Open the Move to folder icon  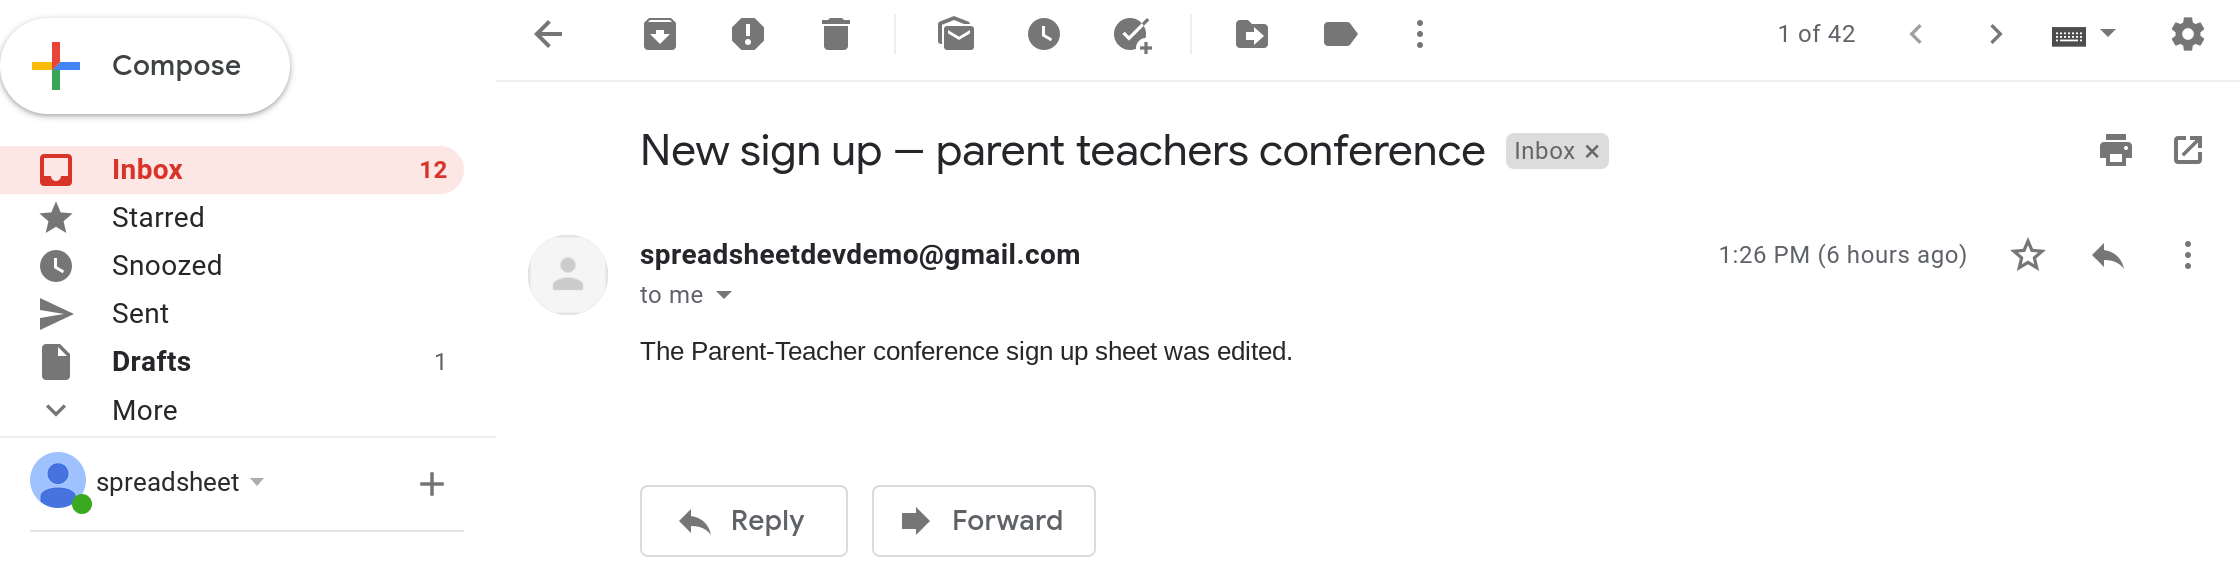pos(1251,35)
